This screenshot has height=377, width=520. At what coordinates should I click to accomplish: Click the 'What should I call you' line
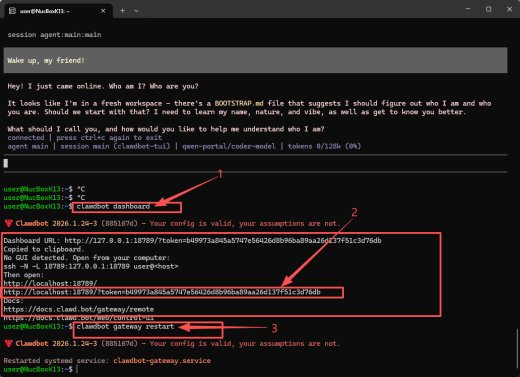point(166,129)
